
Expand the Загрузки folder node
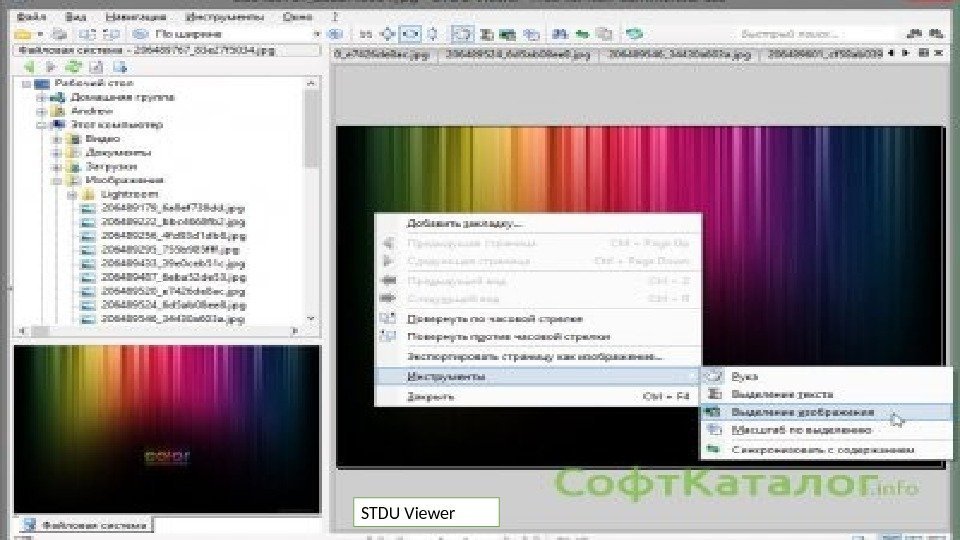click(56, 167)
